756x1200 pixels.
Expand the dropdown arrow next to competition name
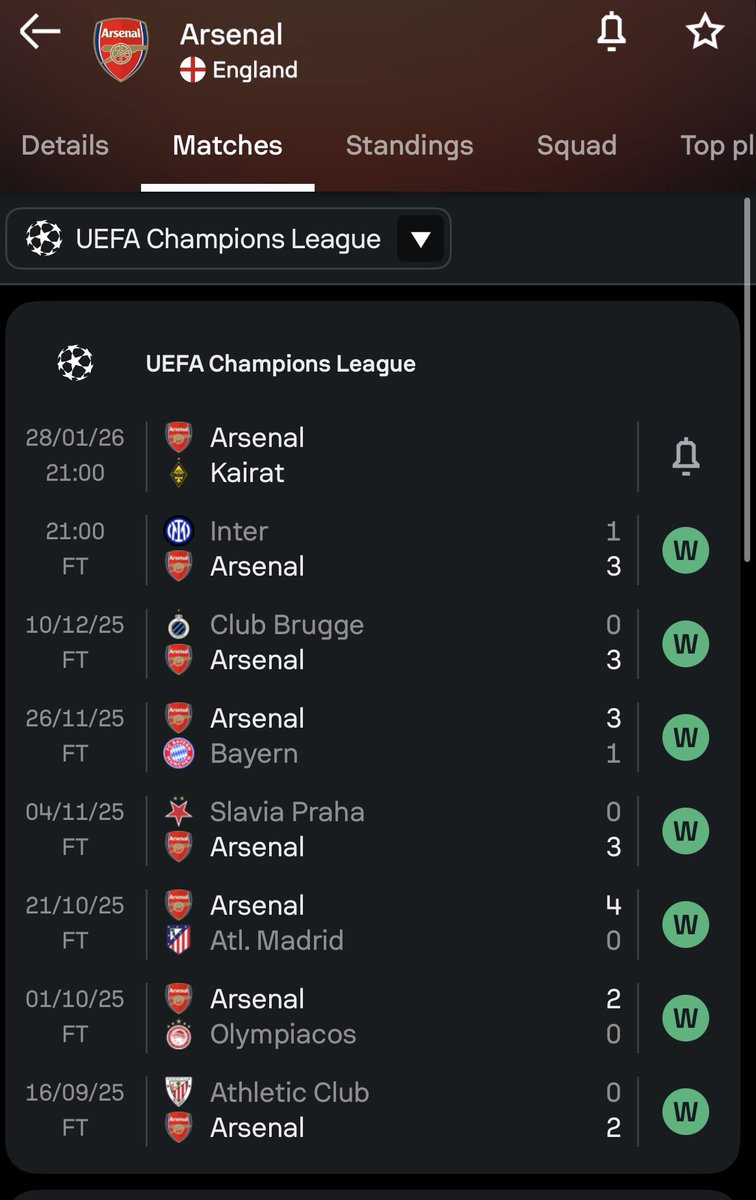pos(421,240)
